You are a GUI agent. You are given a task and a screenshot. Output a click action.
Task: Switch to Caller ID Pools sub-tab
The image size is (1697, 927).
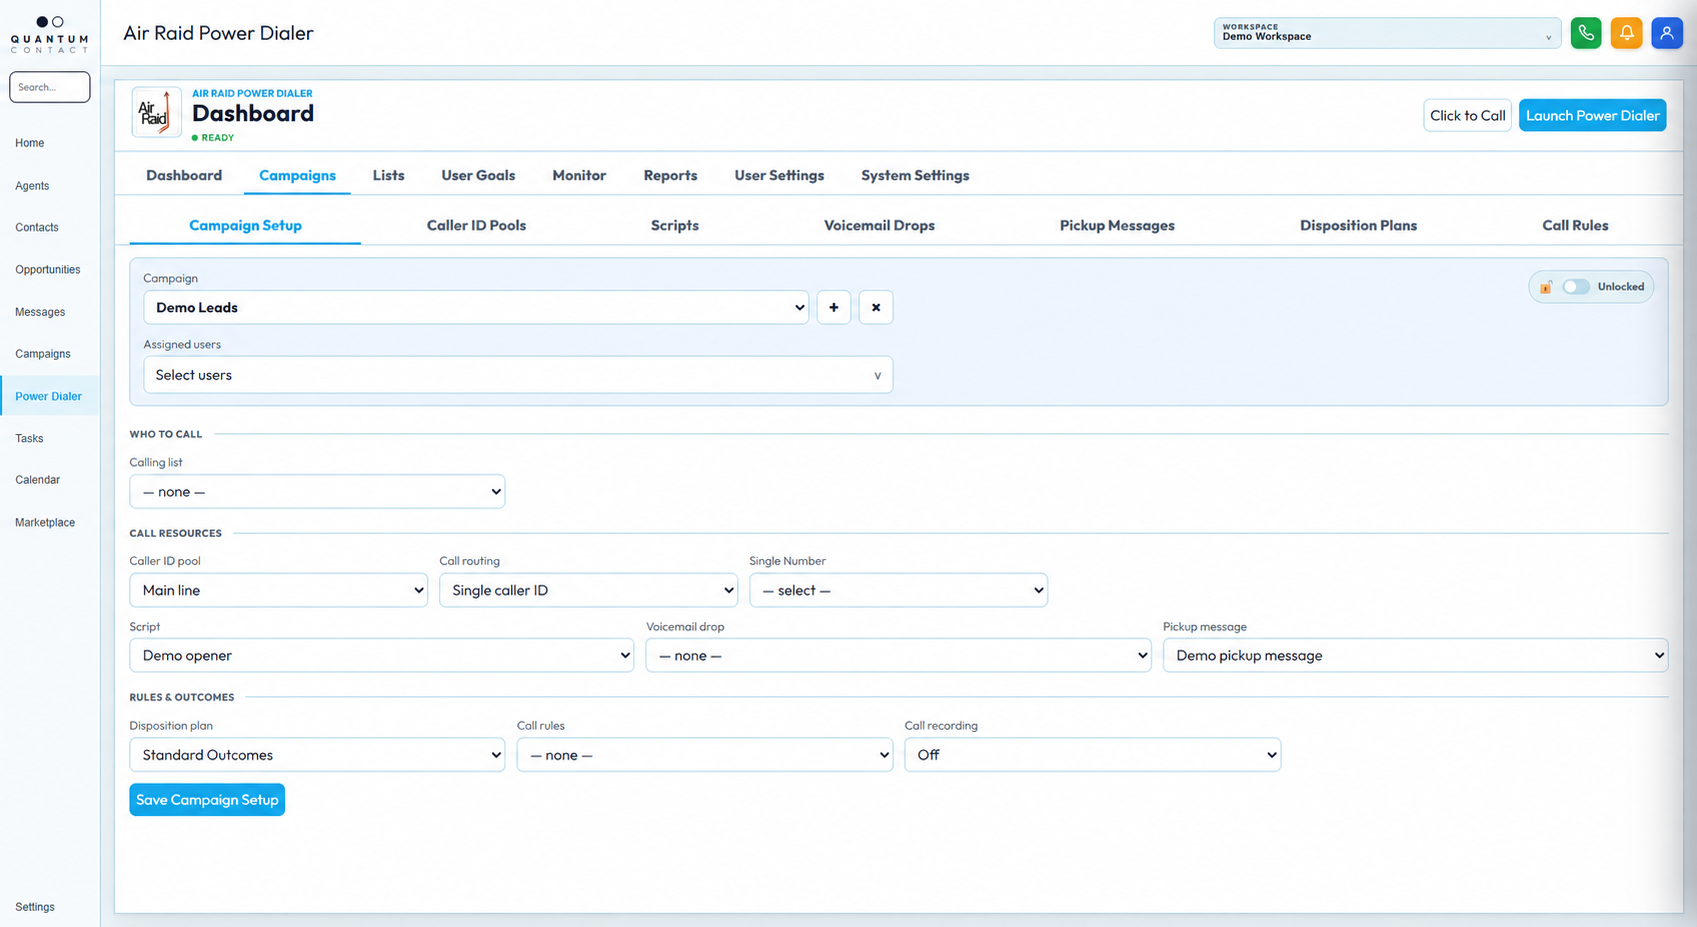pyautogui.click(x=476, y=225)
